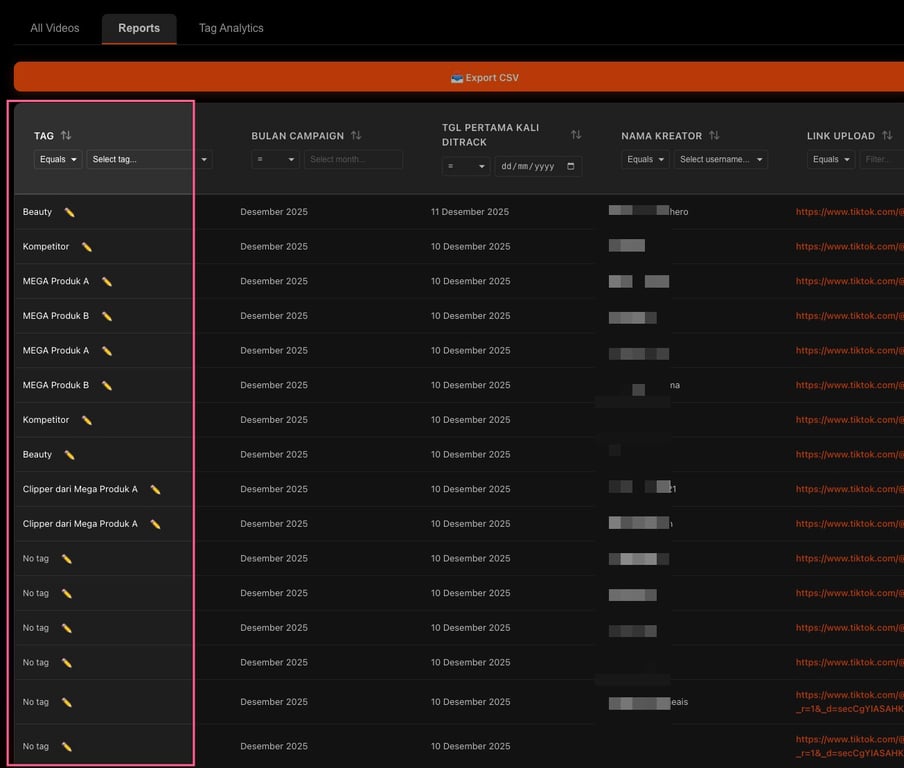Click the 11 Desember 2025 date cell
Viewport: 904px width, 768px height.
pyautogui.click(x=470, y=212)
